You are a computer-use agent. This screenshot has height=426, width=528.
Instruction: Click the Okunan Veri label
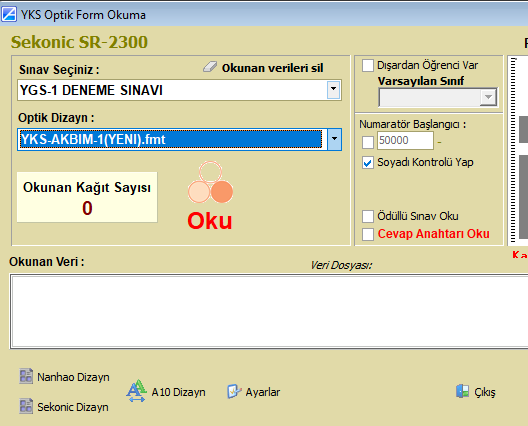[x=46, y=262]
